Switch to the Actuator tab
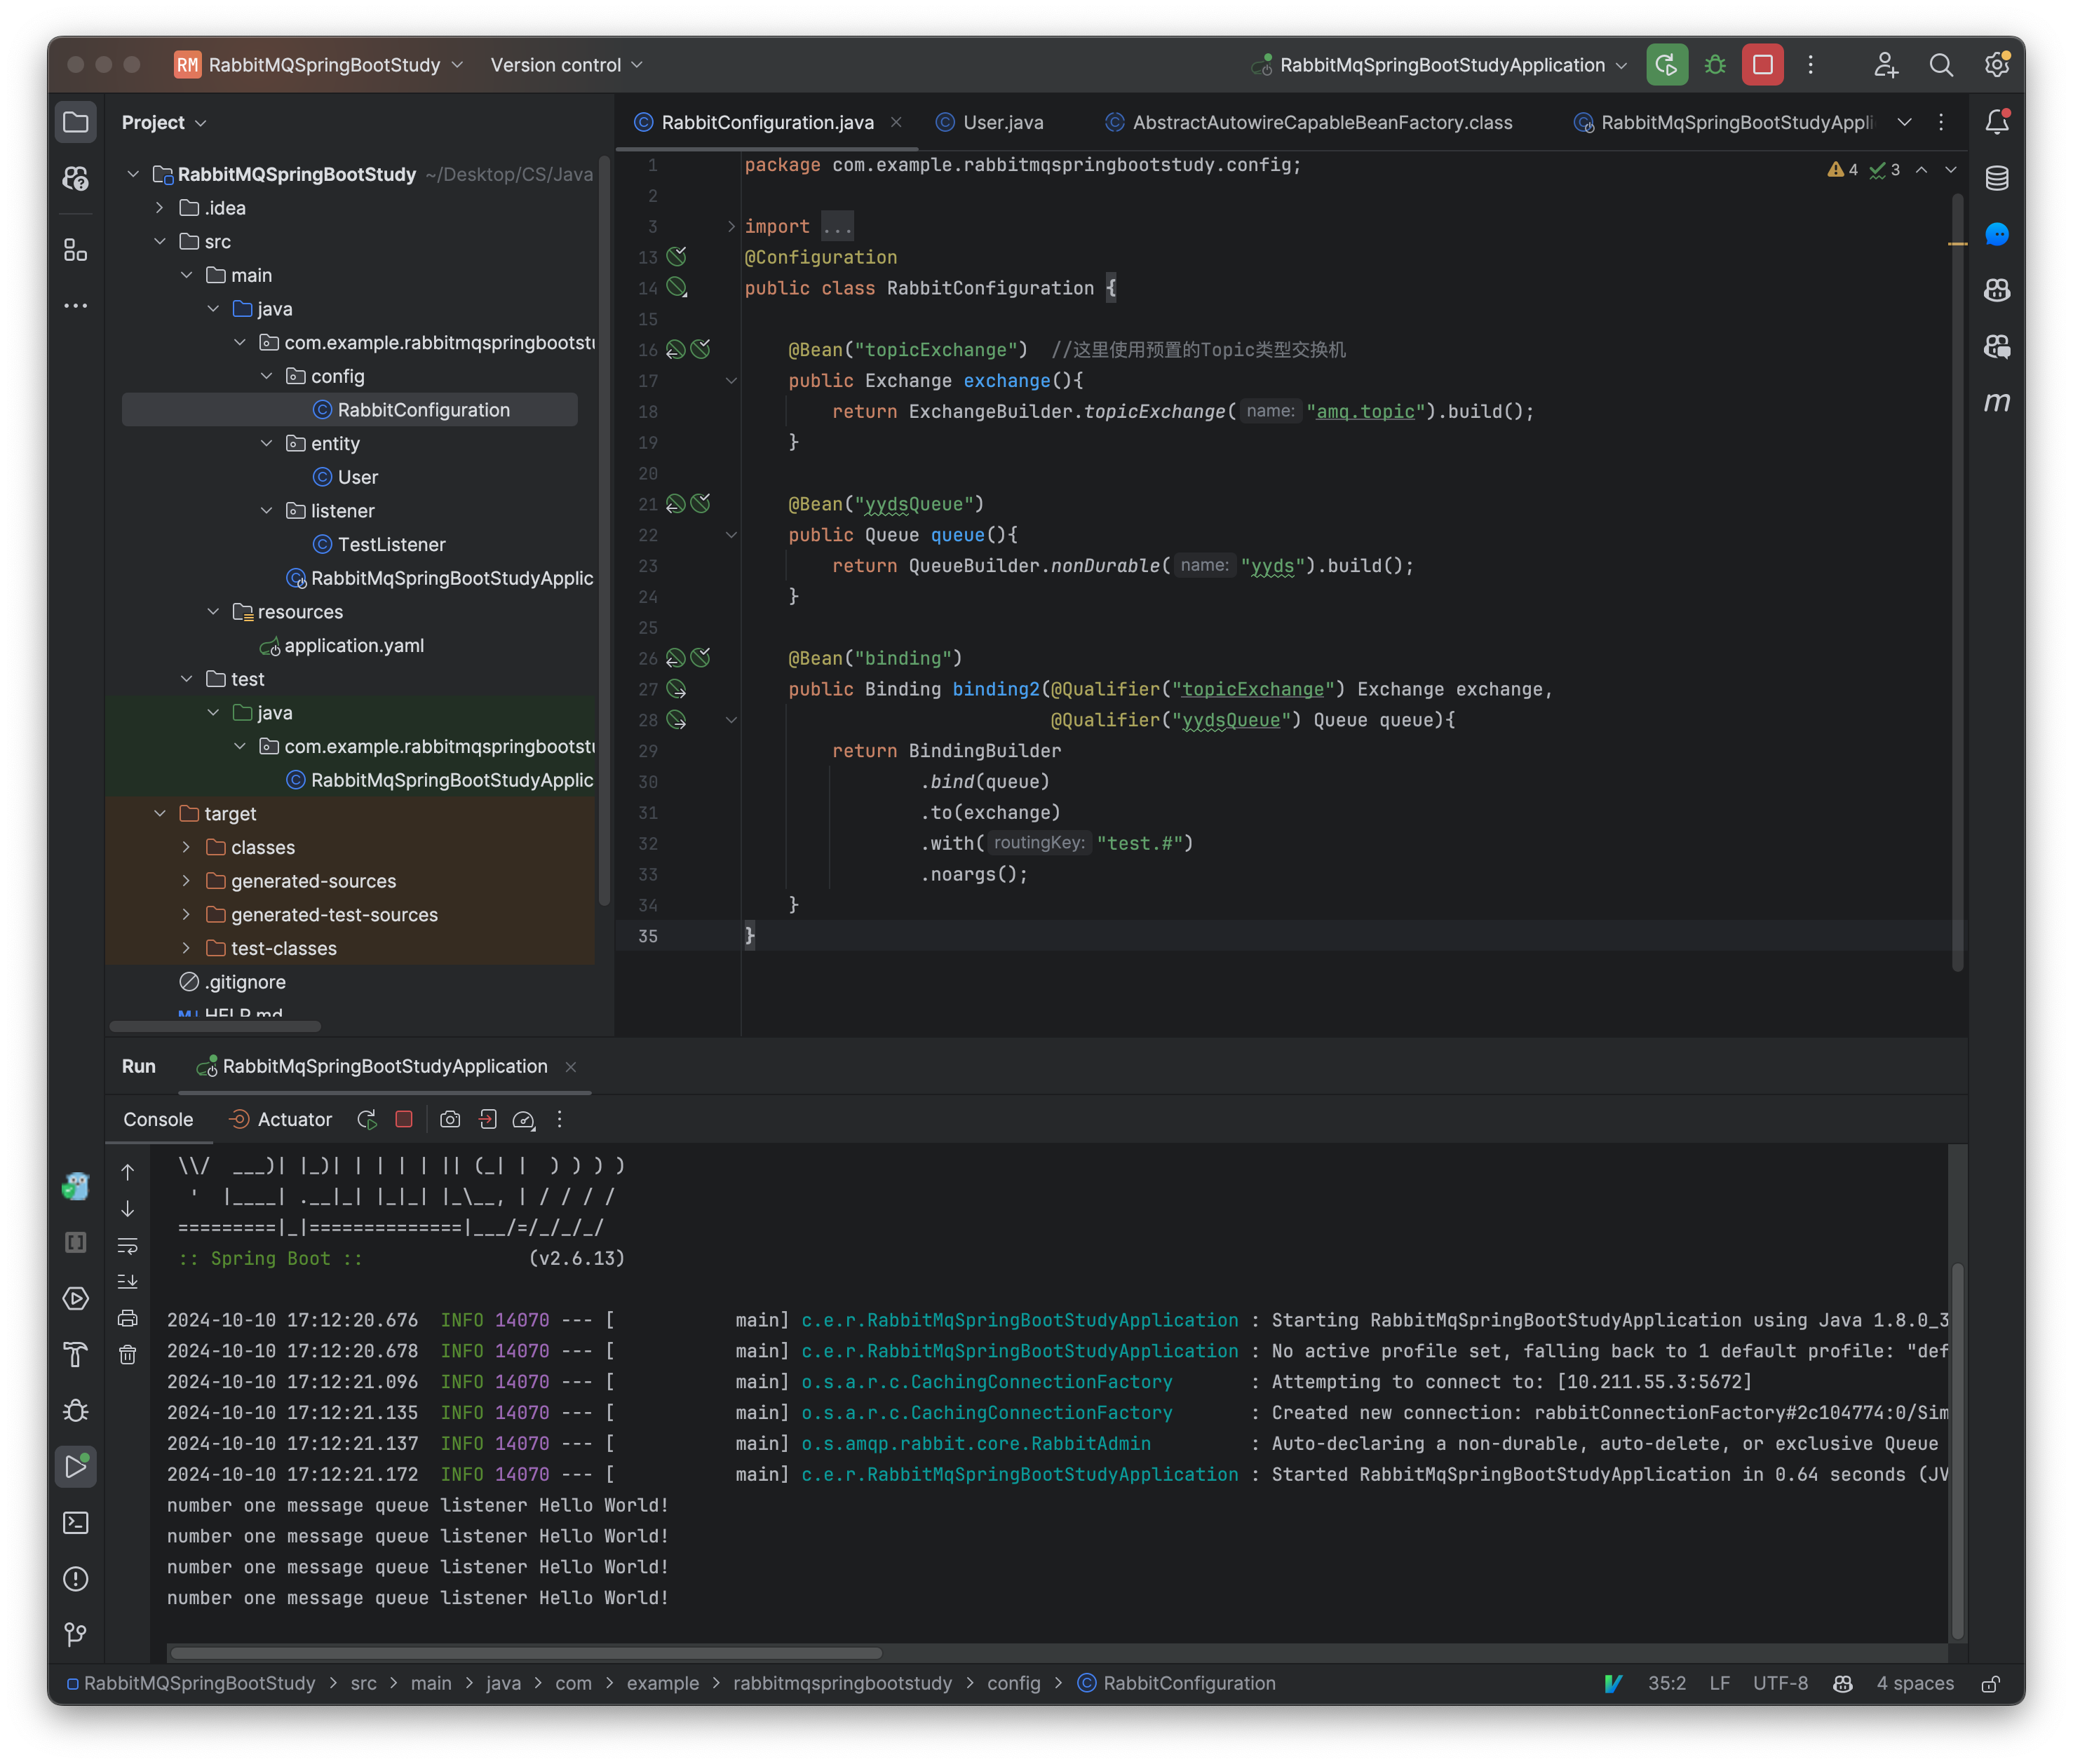Viewport: 2073px width, 1764px height. coord(293,1119)
